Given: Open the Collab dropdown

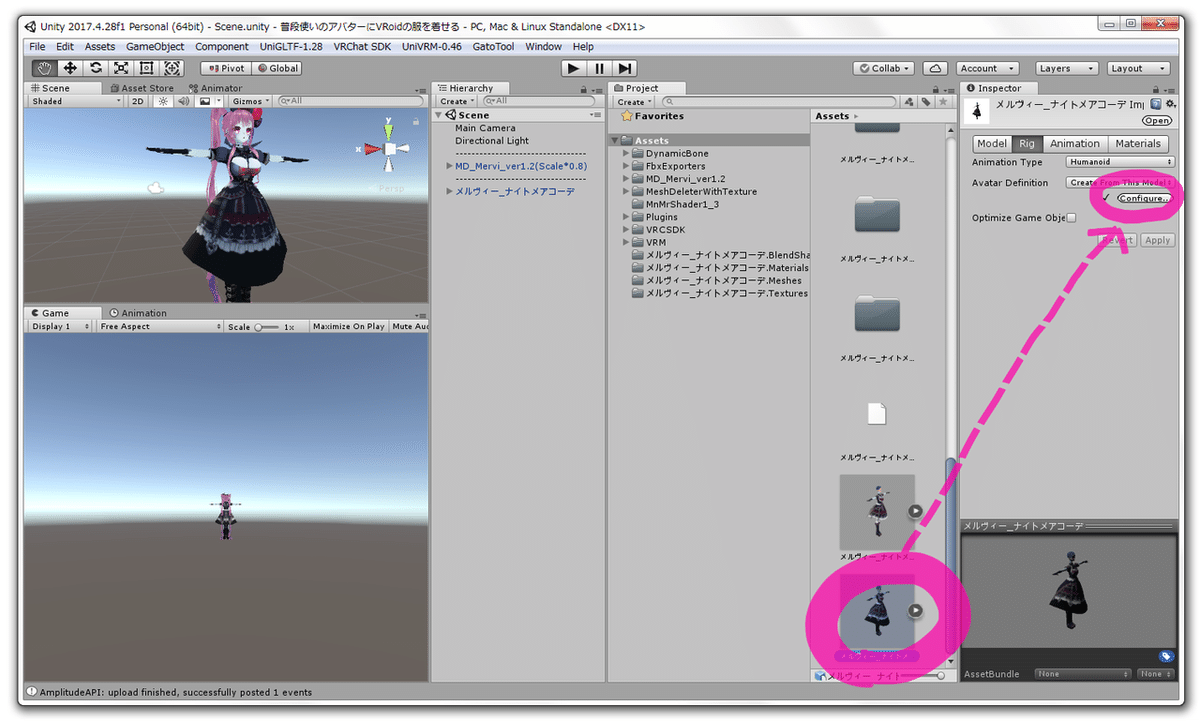Looking at the screenshot, I should 883,69.
